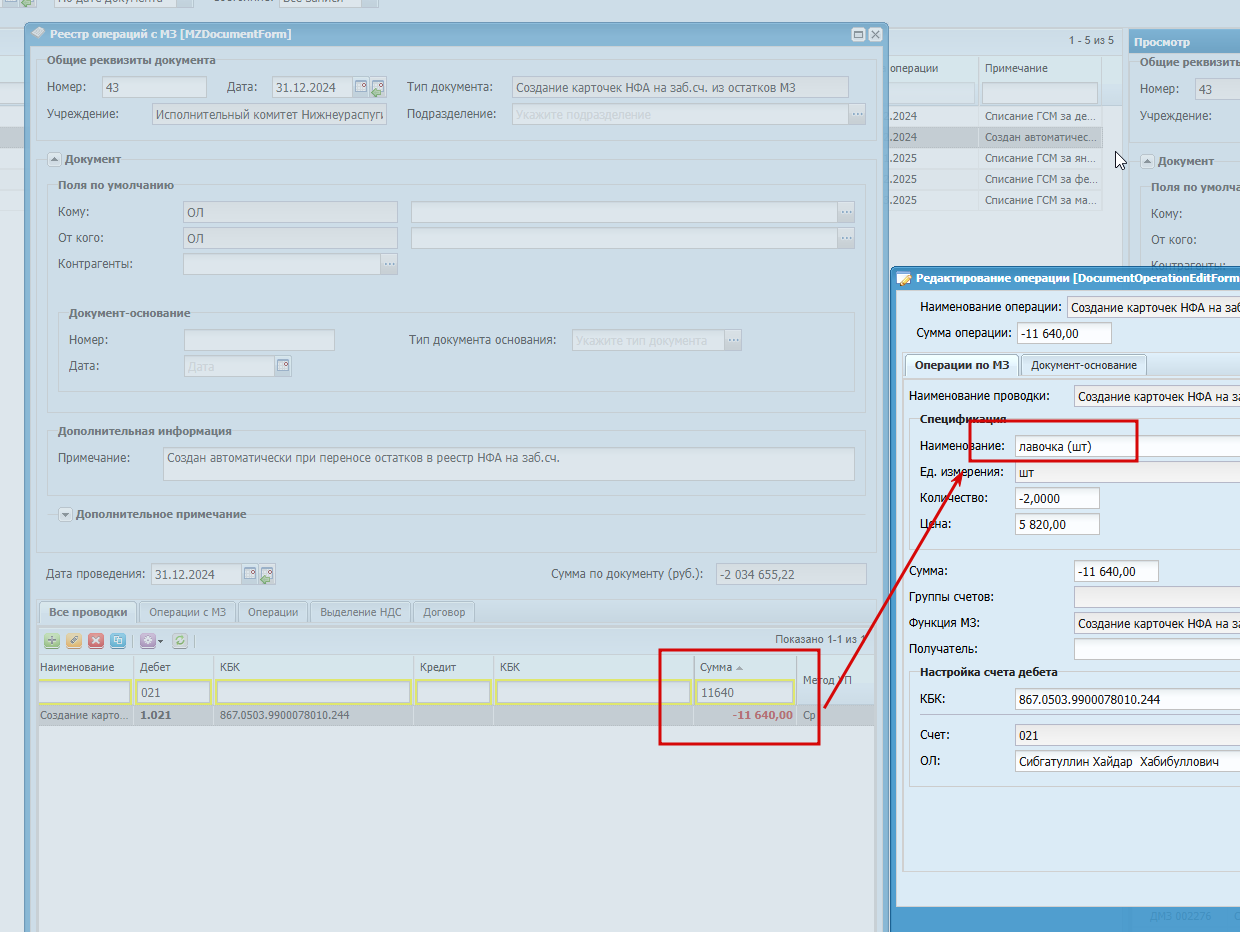Sort grid by the Сумма column header
This screenshot has width=1240, height=932.
click(x=744, y=667)
